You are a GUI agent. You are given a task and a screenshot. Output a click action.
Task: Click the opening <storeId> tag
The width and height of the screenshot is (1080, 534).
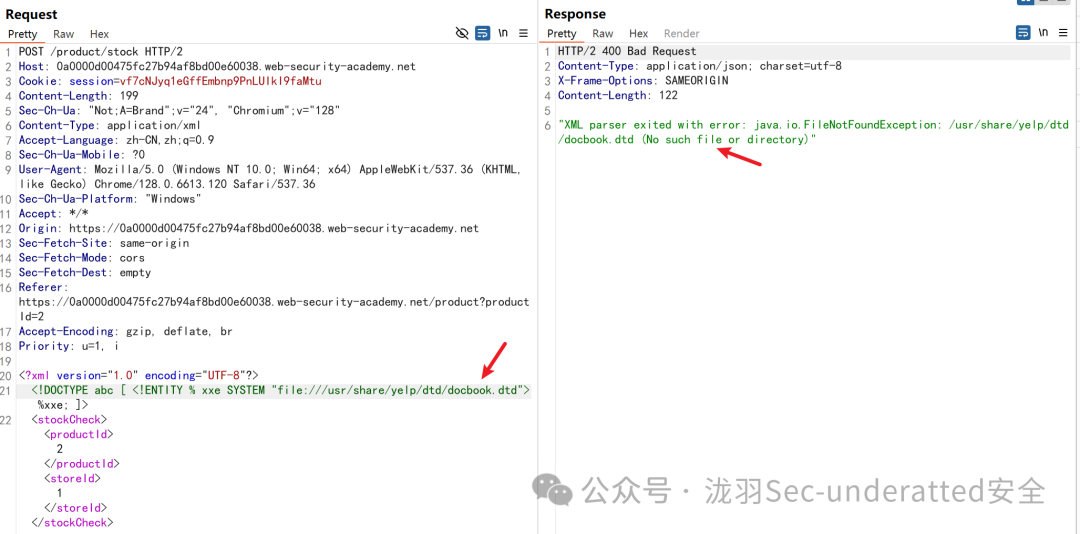(72, 478)
